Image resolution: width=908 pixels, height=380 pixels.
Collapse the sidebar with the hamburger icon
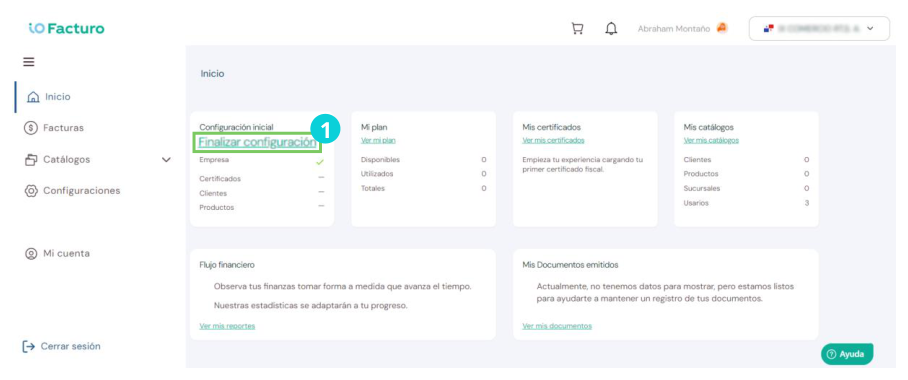pyautogui.click(x=28, y=62)
